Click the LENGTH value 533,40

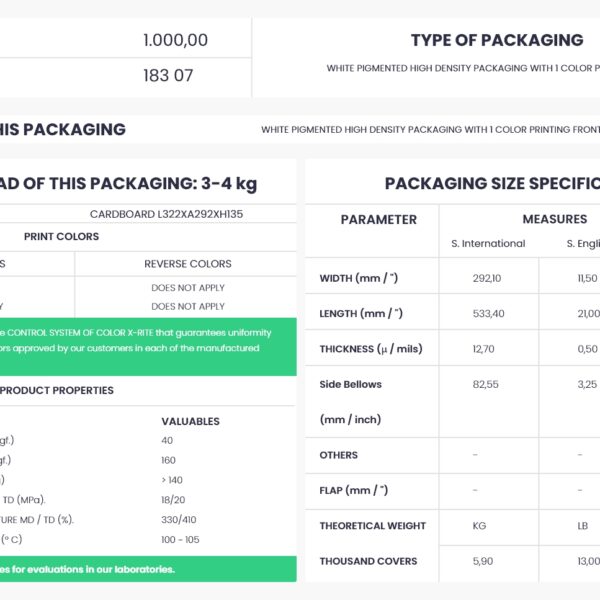(x=488, y=314)
